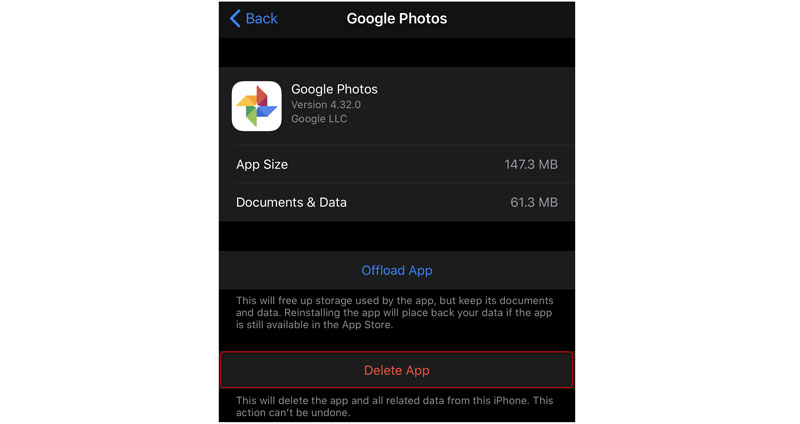Screen dimensions: 800x424
Task: Select the Documents & Data label
Action: (x=291, y=203)
